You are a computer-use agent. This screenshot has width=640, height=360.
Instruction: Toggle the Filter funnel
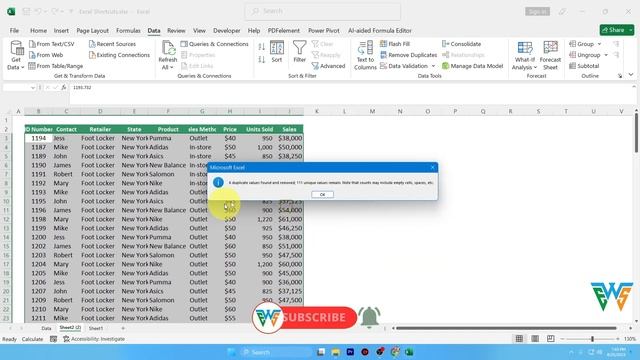click(x=300, y=51)
